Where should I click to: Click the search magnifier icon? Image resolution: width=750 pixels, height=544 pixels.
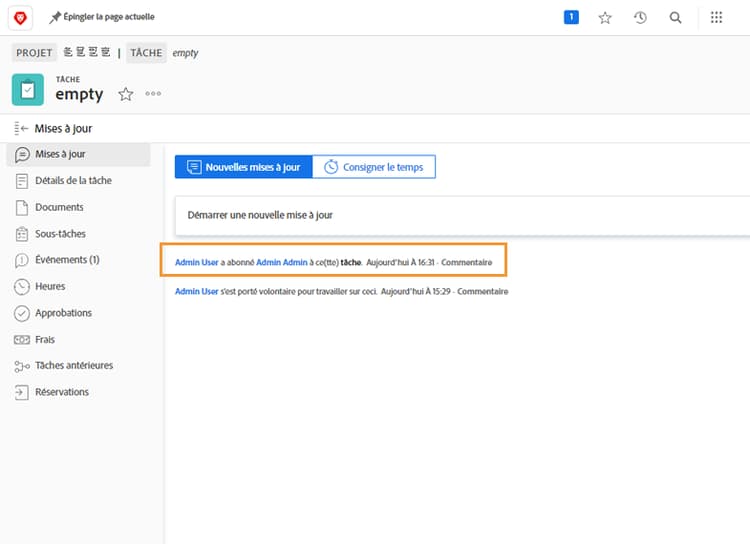pos(675,18)
